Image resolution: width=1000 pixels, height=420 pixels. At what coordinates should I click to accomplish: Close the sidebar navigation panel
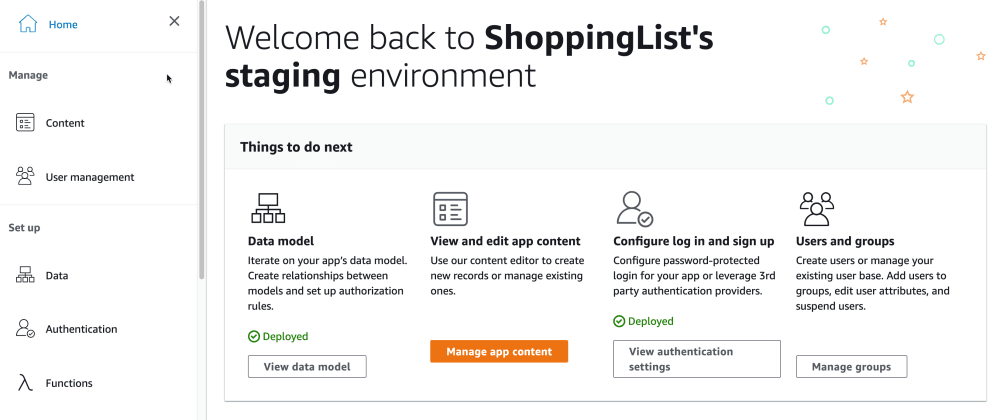tap(174, 21)
